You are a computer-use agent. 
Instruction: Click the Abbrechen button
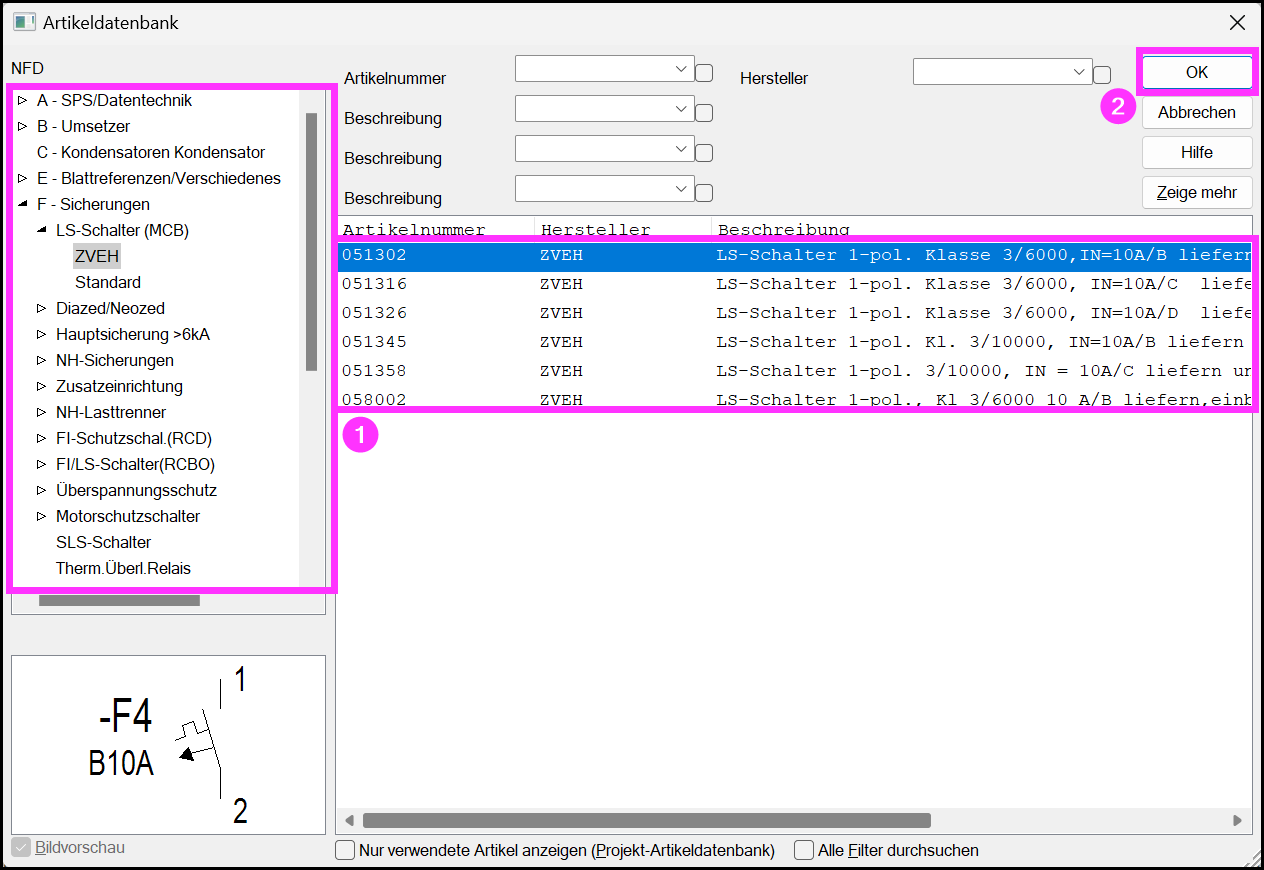coord(1197,112)
